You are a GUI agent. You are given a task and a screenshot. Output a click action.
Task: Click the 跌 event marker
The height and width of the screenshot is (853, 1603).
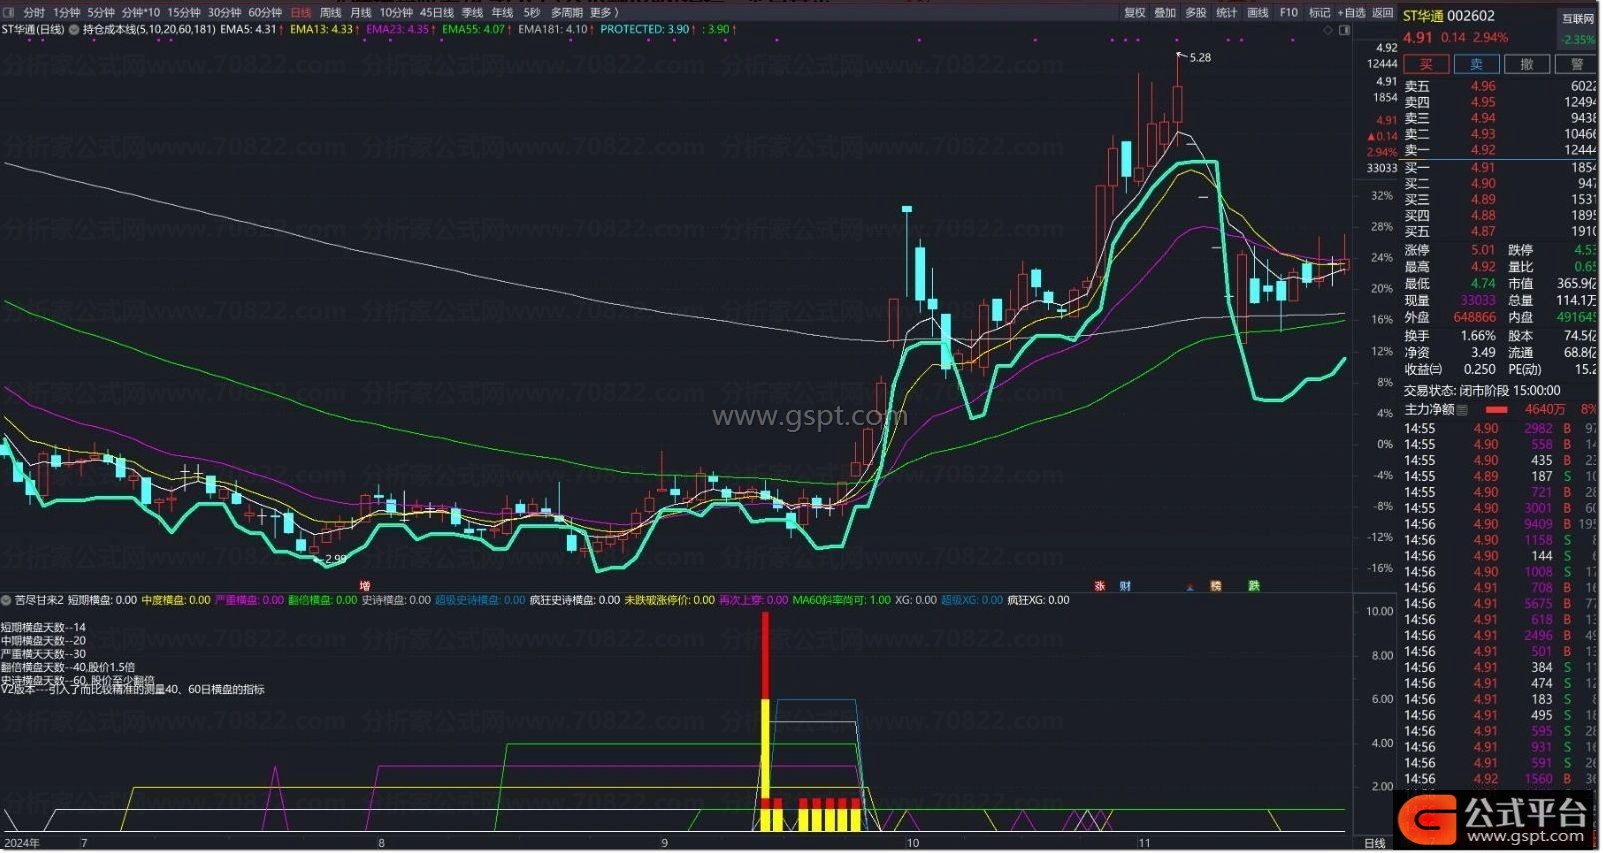click(x=1254, y=586)
